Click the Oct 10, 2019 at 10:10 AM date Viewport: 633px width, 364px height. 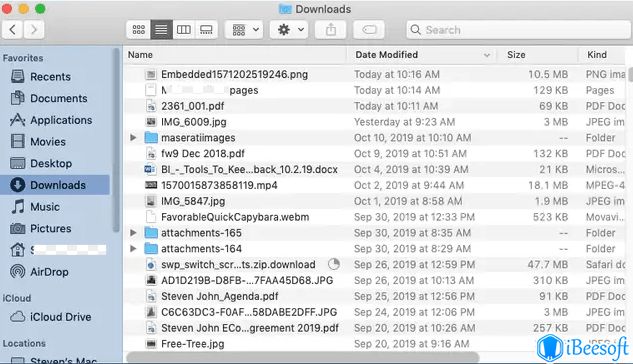(x=413, y=138)
